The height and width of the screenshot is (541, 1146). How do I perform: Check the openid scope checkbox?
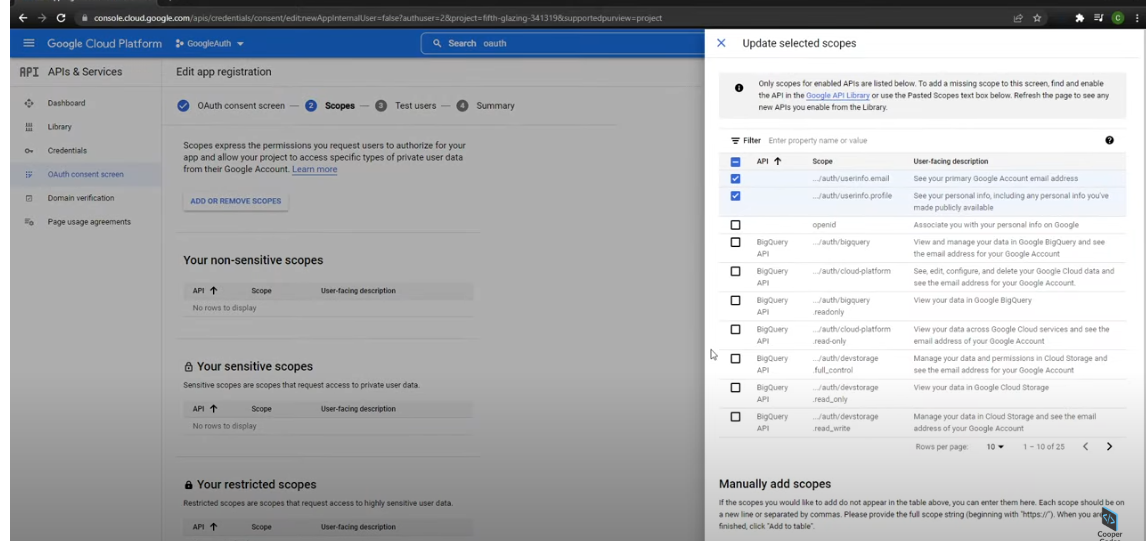[x=736, y=225]
